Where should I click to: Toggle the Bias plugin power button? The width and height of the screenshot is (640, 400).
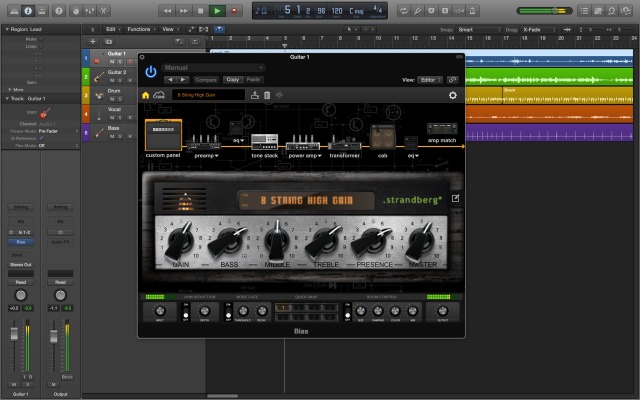(151, 72)
